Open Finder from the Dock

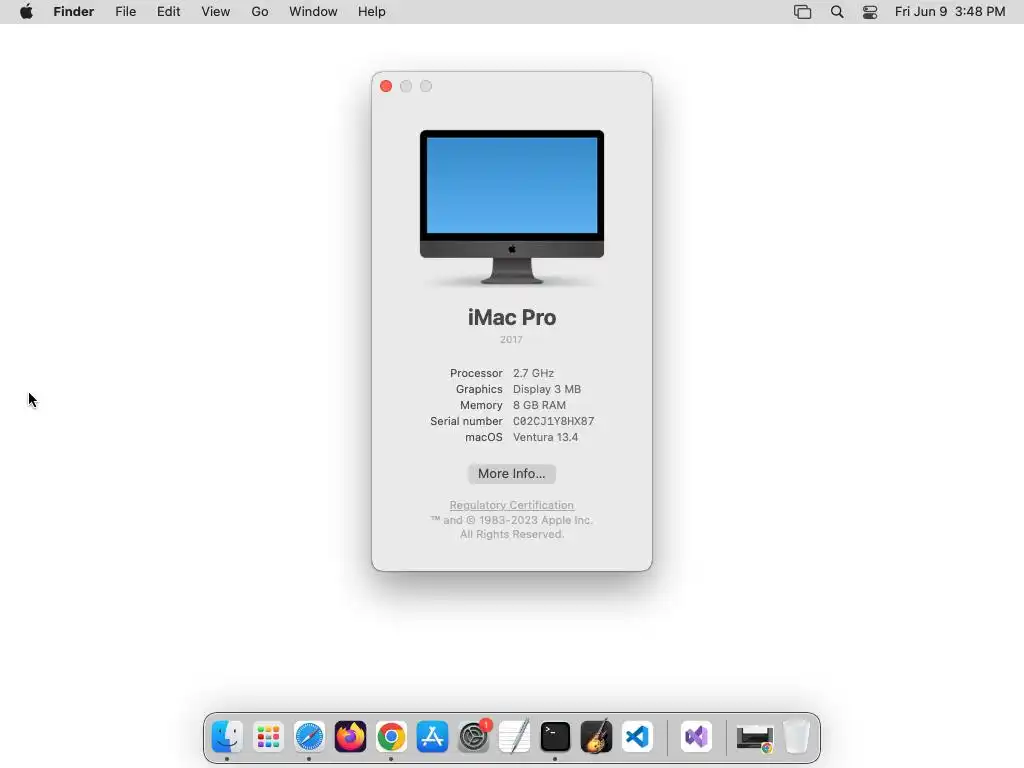click(x=227, y=737)
